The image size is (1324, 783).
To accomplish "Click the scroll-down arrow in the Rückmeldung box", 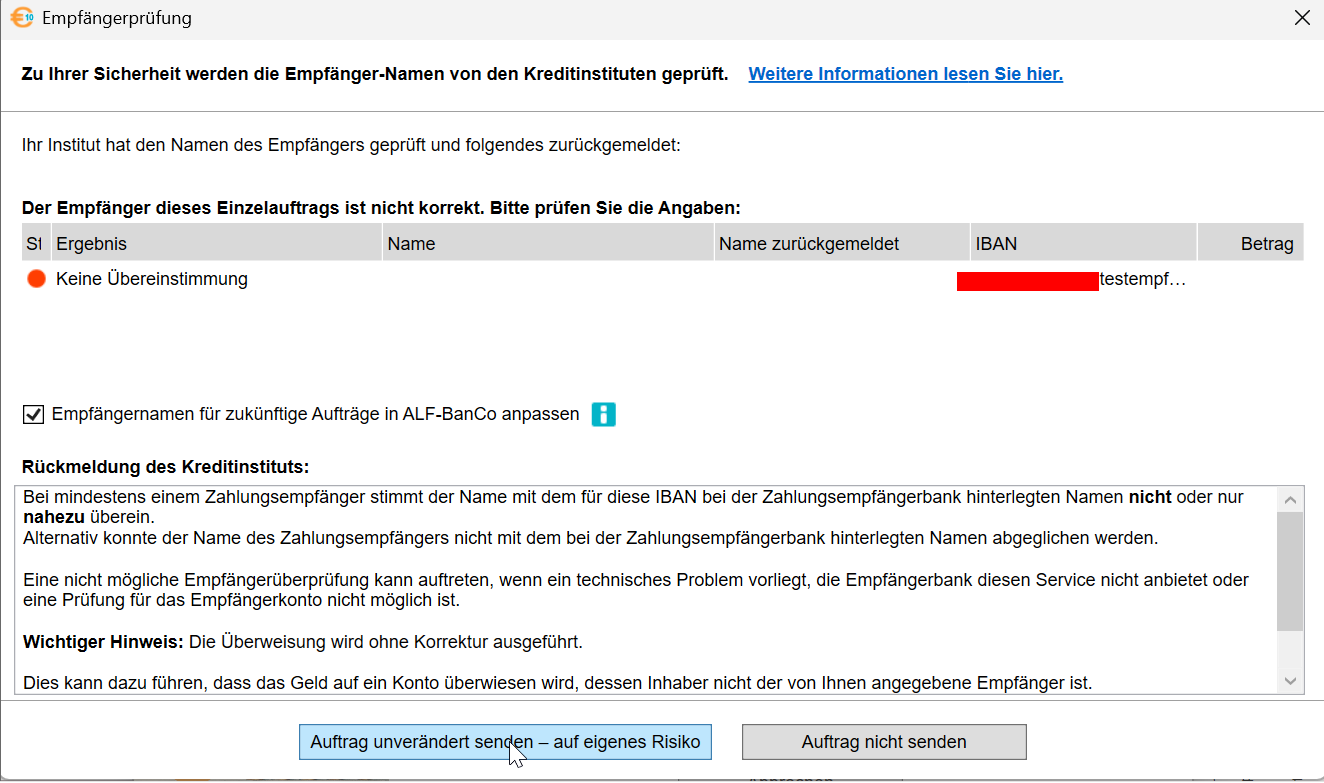I will 1290,681.
